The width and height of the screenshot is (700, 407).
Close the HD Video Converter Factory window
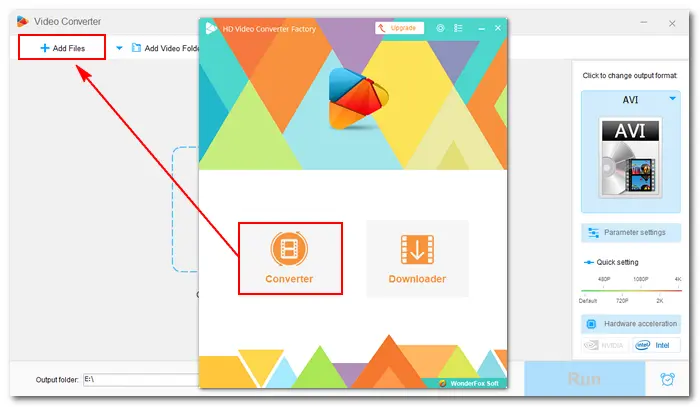(x=498, y=28)
